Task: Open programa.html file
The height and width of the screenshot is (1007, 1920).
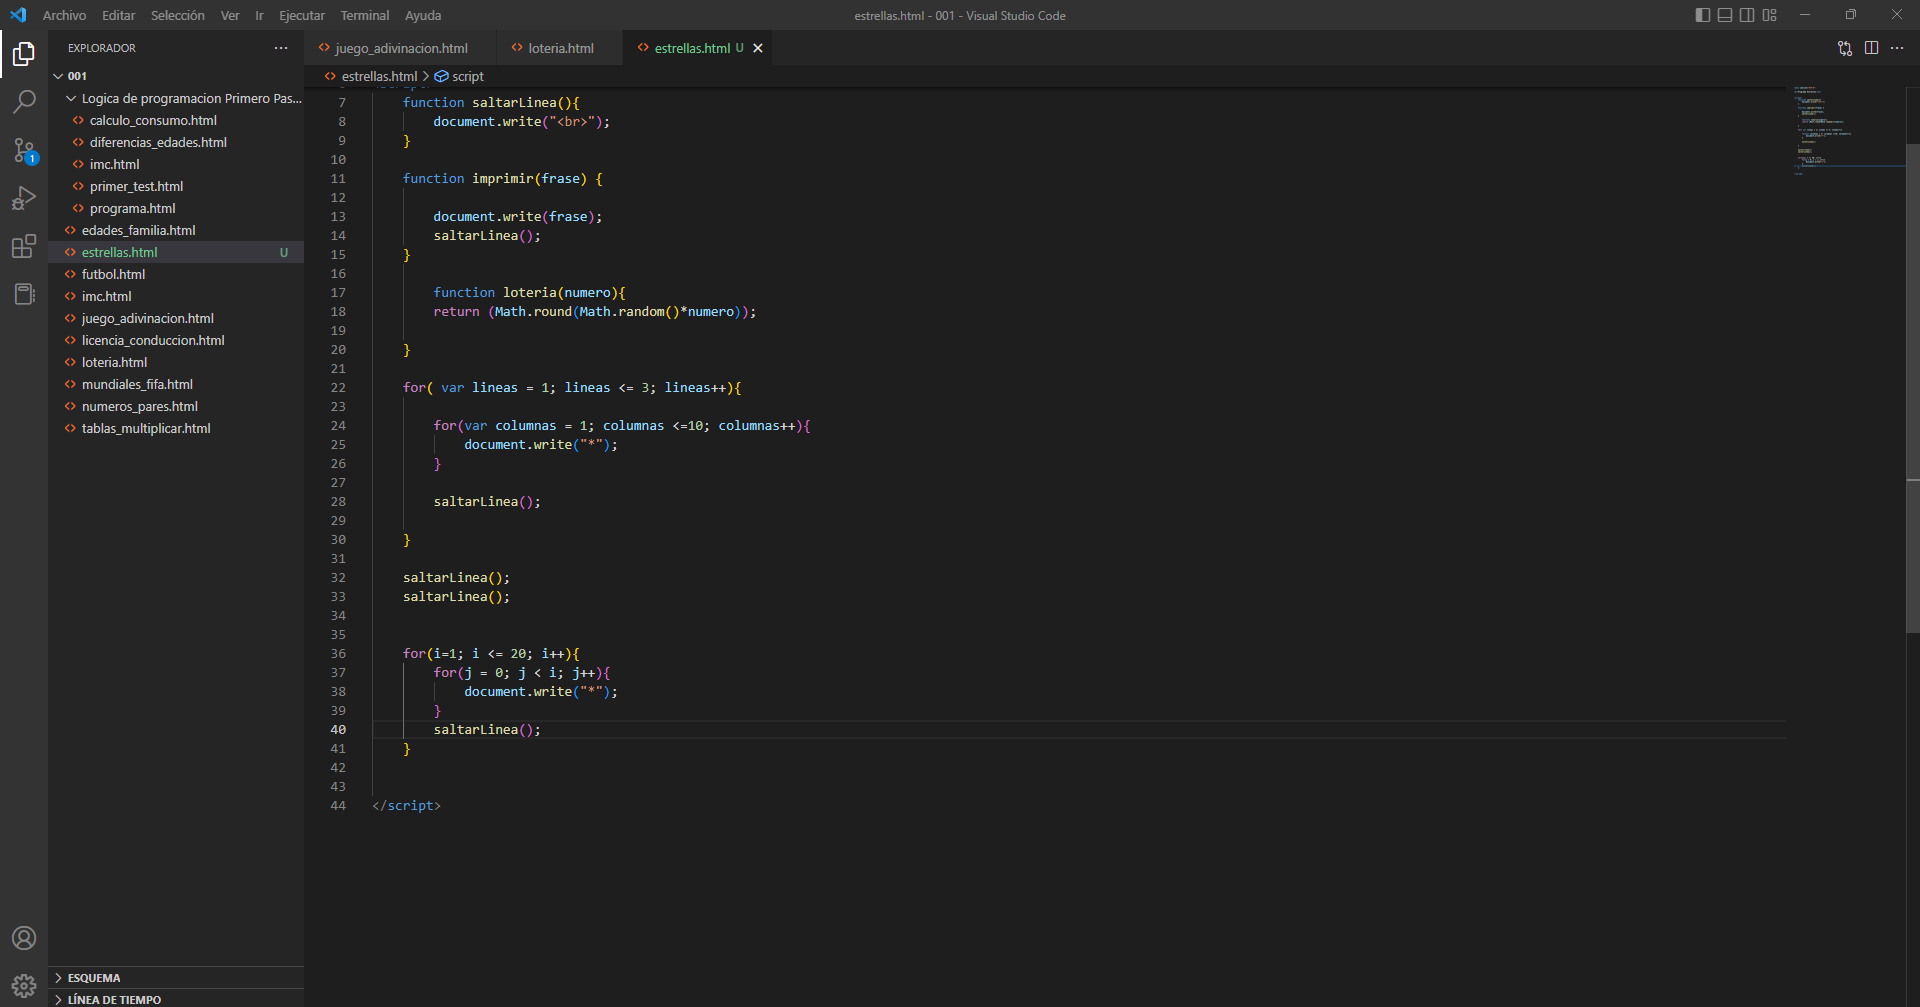Action: pyautogui.click(x=176, y=208)
